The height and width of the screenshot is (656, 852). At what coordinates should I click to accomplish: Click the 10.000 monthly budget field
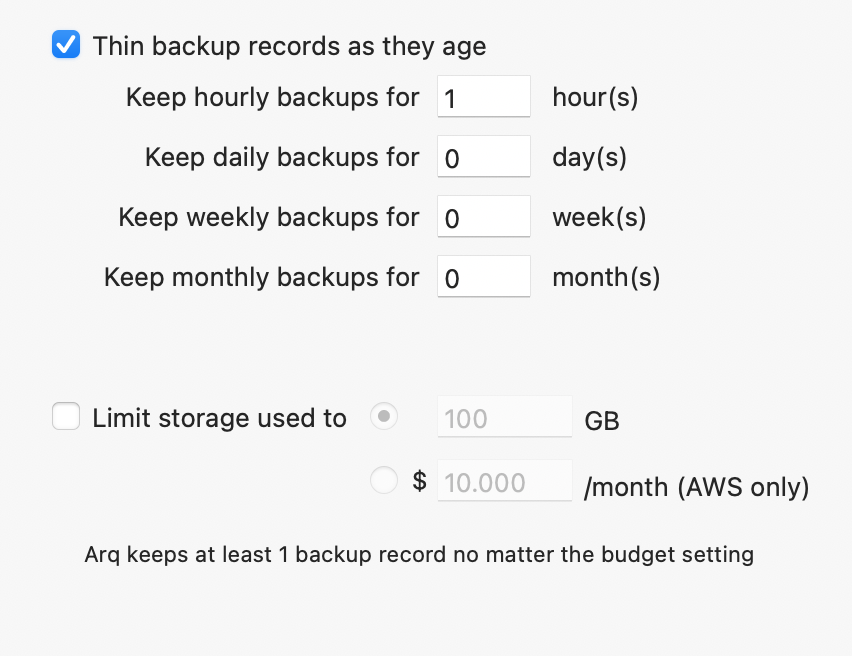tap(505, 482)
